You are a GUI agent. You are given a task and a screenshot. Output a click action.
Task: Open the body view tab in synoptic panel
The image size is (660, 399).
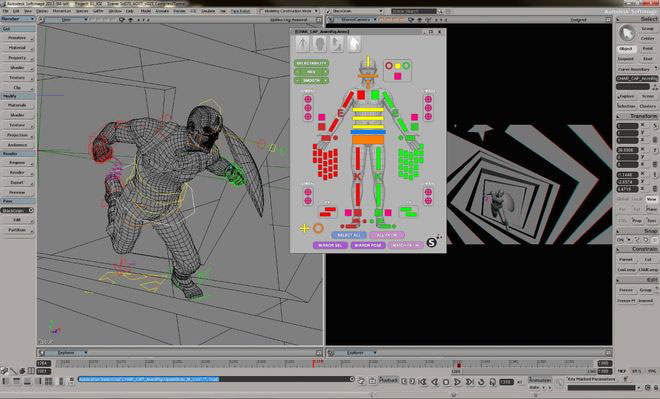point(302,44)
